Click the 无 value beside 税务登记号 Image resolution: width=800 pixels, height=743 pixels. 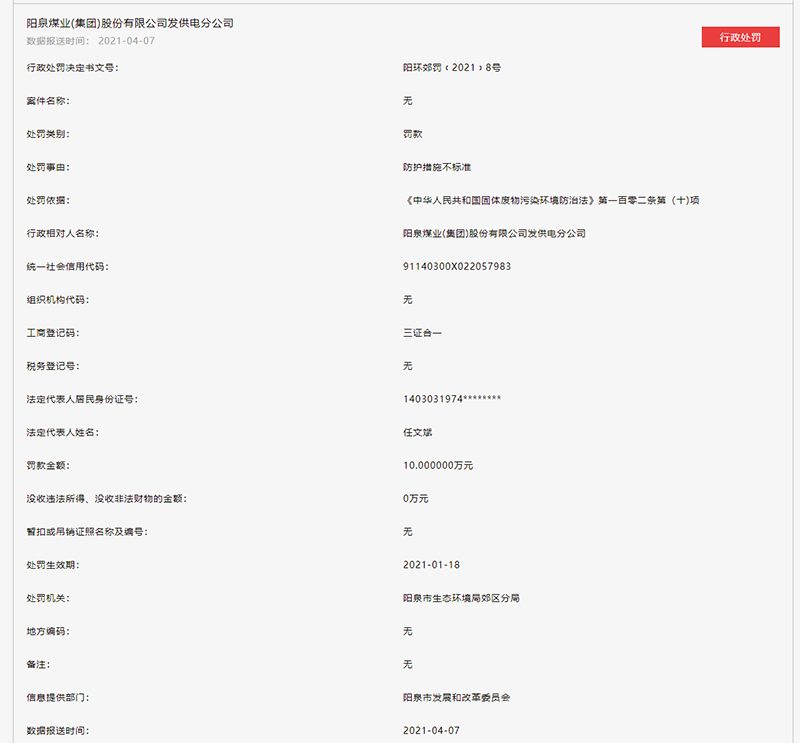tap(408, 366)
